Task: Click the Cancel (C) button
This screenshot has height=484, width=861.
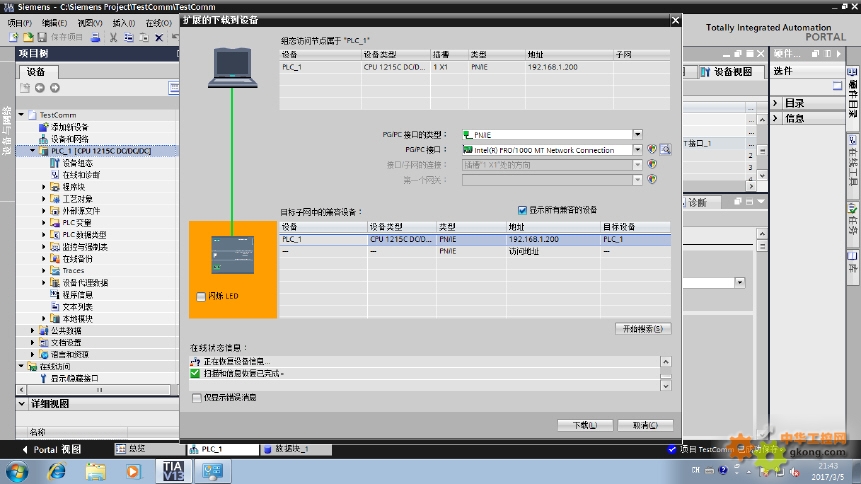Action: click(x=645, y=425)
